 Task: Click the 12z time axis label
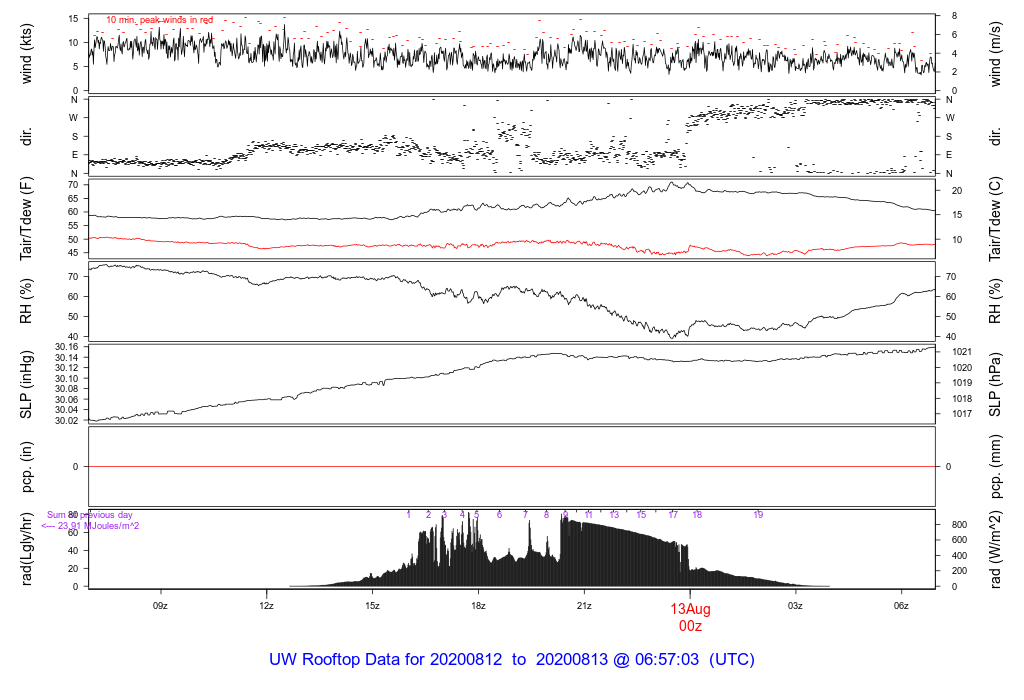coord(266,606)
